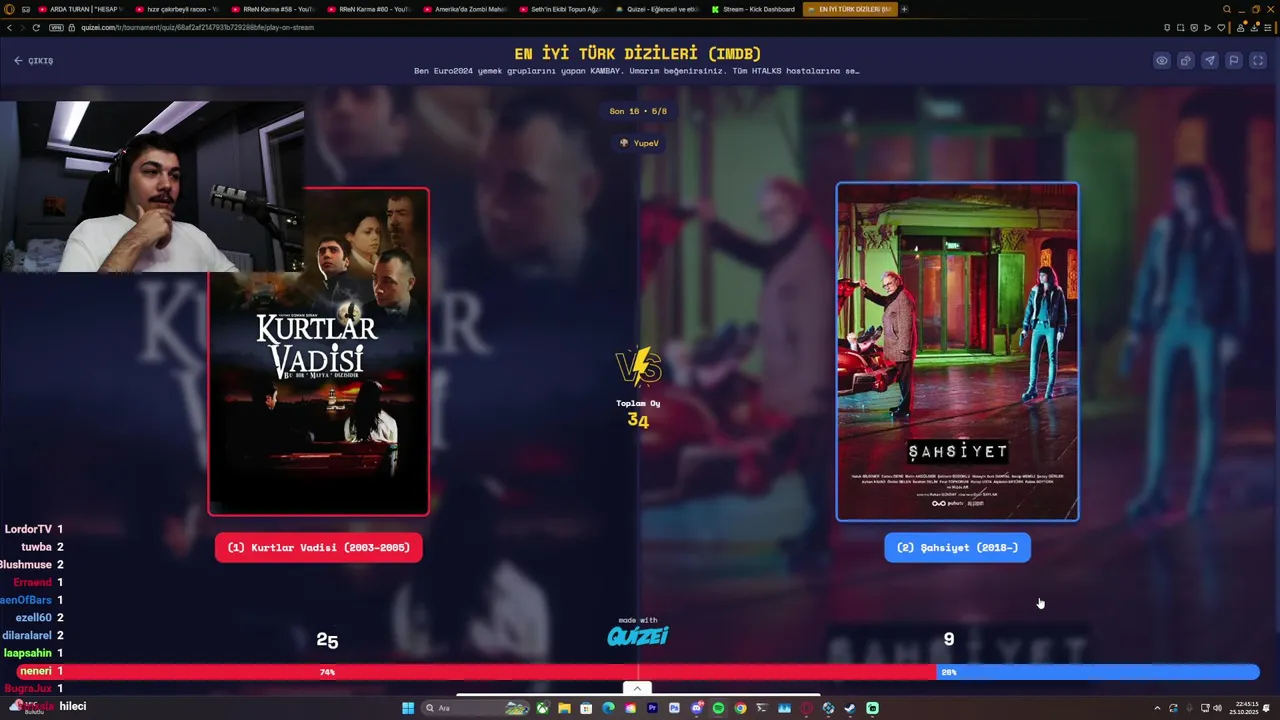Image resolution: width=1280 pixels, height=720 pixels.
Task: Open Adobe Photoshop from taskbar
Action: pyautogui.click(x=674, y=708)
